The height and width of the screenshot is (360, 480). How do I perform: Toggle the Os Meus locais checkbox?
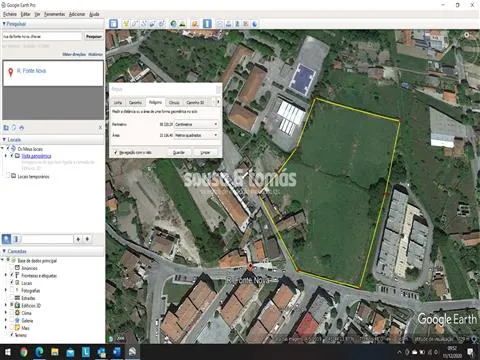click(8, 148)
